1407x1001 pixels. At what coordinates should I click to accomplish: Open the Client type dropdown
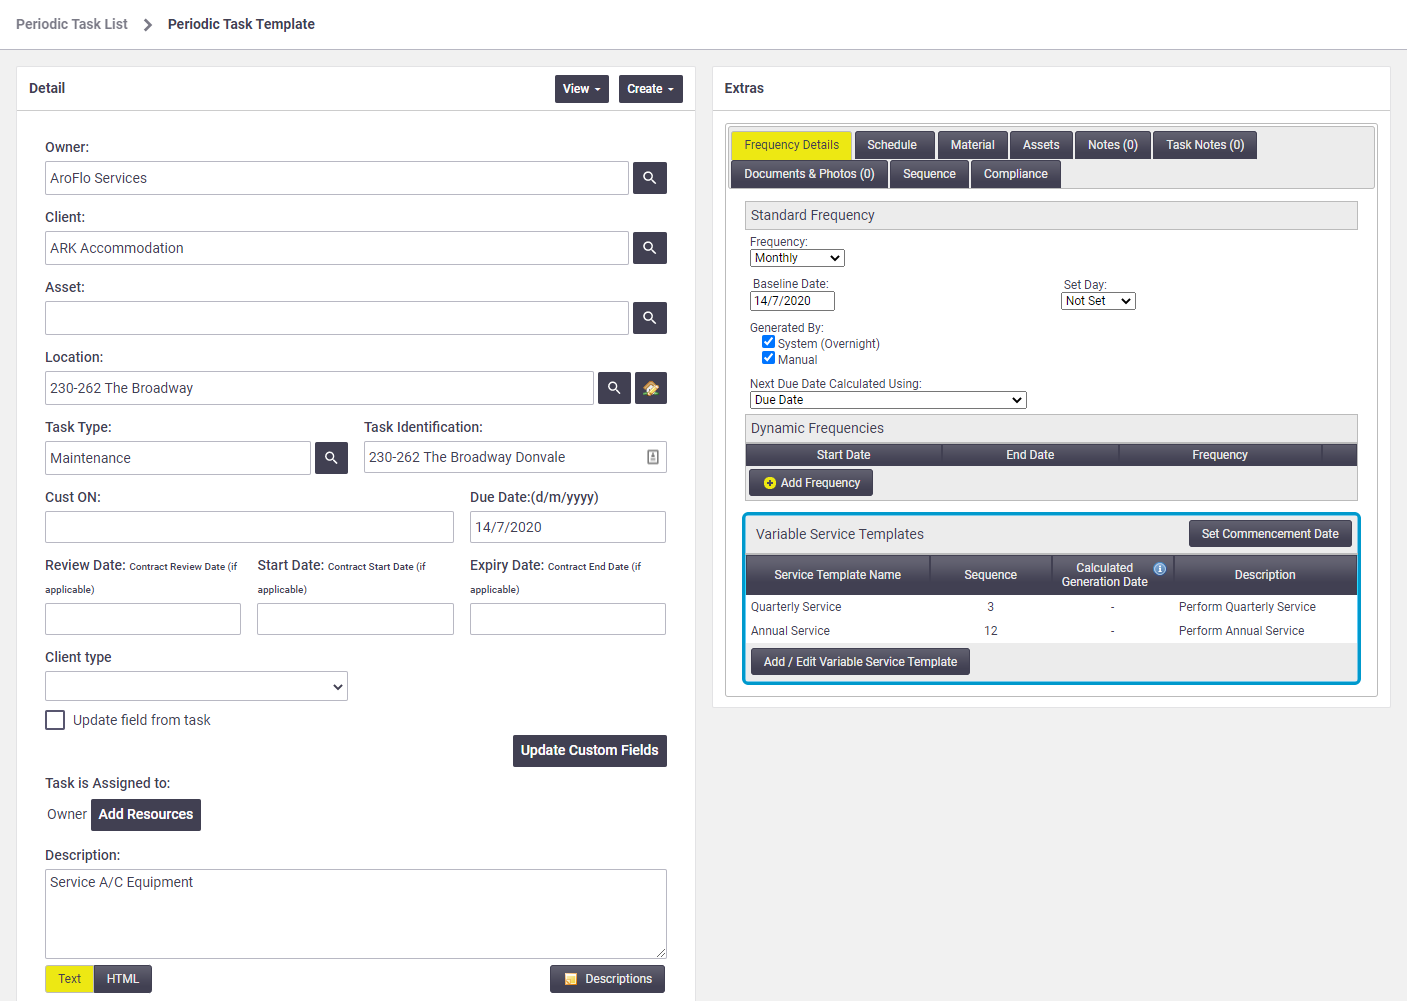tap(196, 686)
